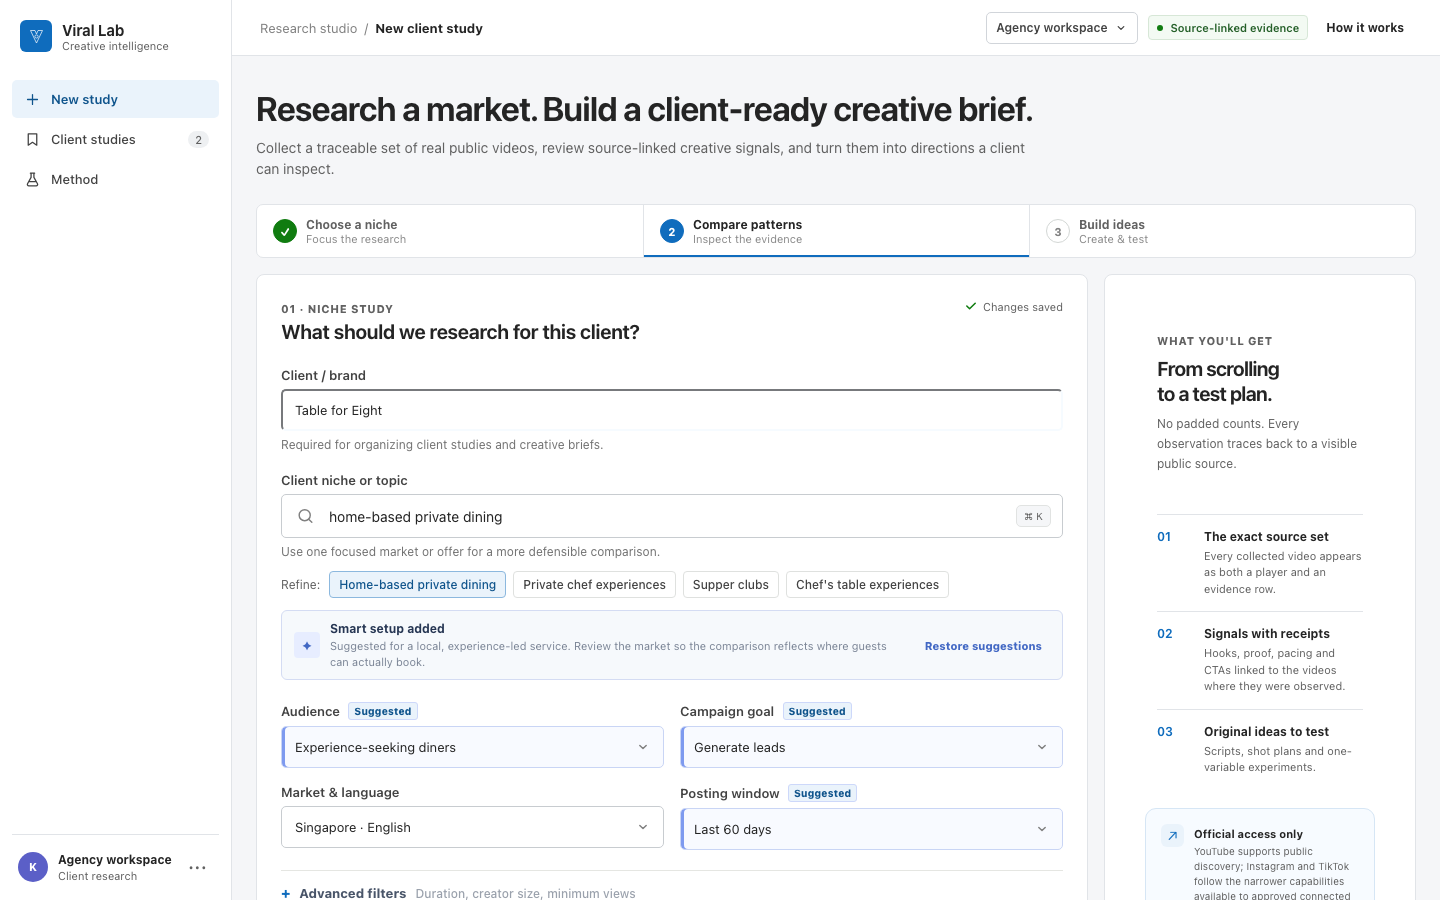The image size is (1440, 900).
Task: Click the flask icon beside Method
Action: point(32,180)
